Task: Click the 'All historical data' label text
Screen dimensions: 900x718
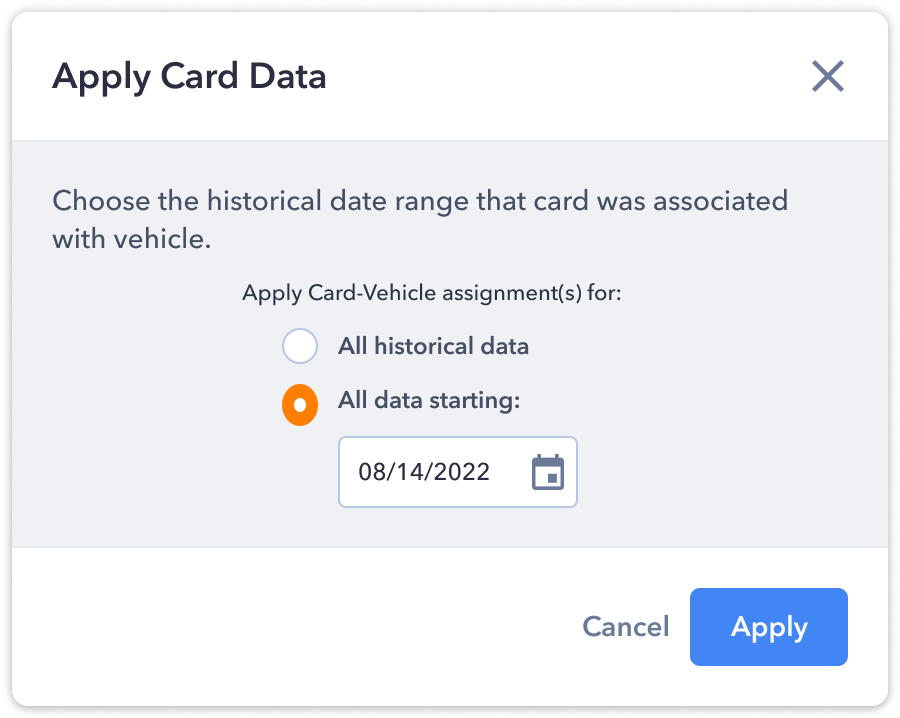Action: [x=433, y=346]
